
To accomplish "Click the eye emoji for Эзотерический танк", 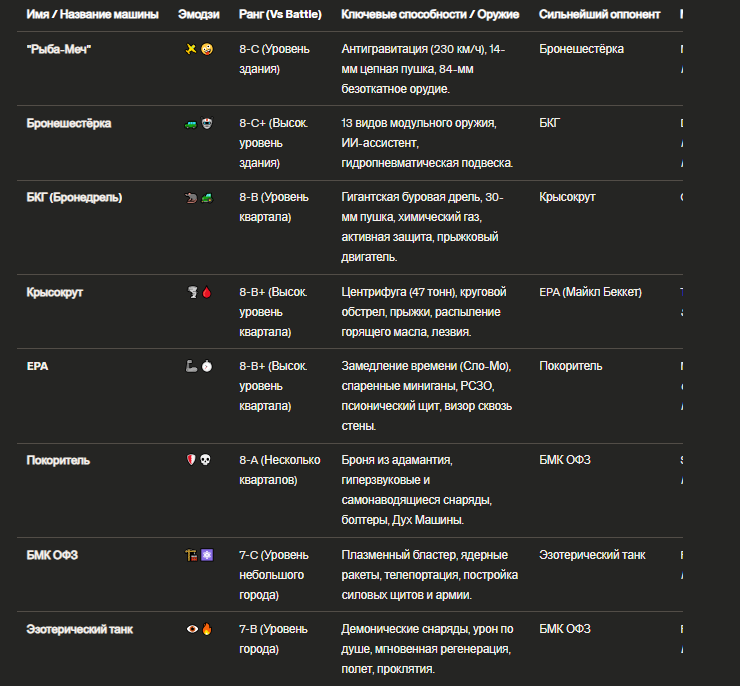I will (x=192, y=629).
